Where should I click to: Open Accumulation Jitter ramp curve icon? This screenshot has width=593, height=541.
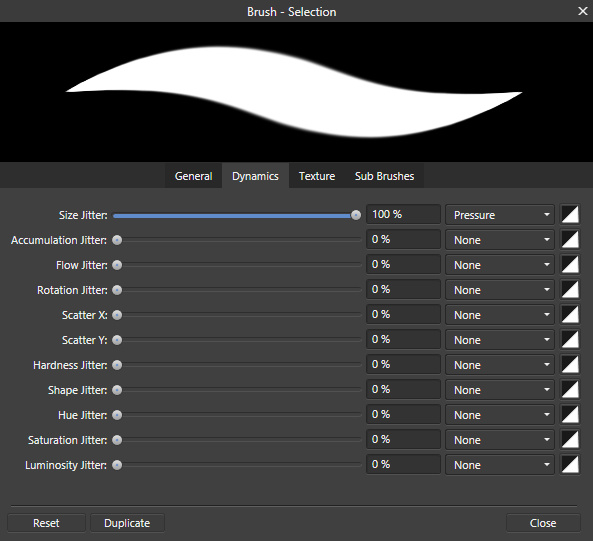pyautogui.click(x=570, y=240)
